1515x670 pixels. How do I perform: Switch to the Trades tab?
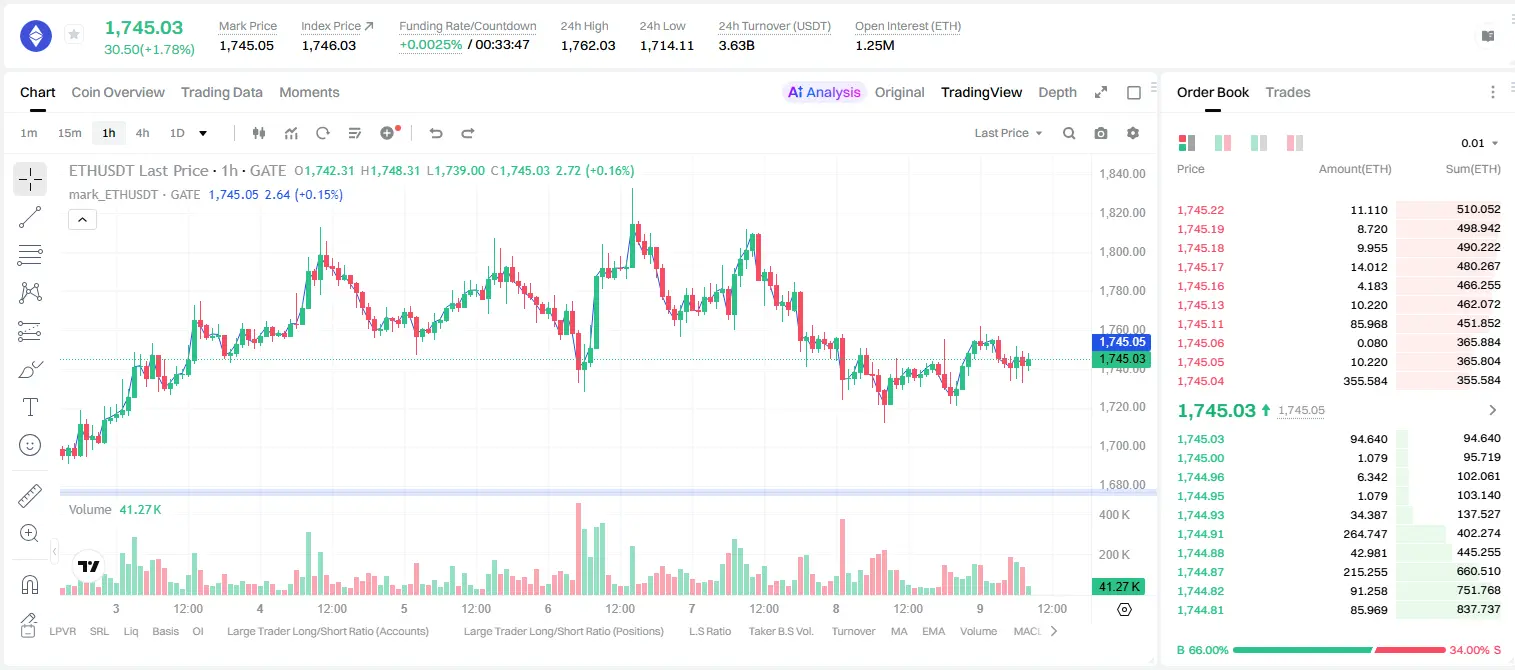click(1287, 92)
